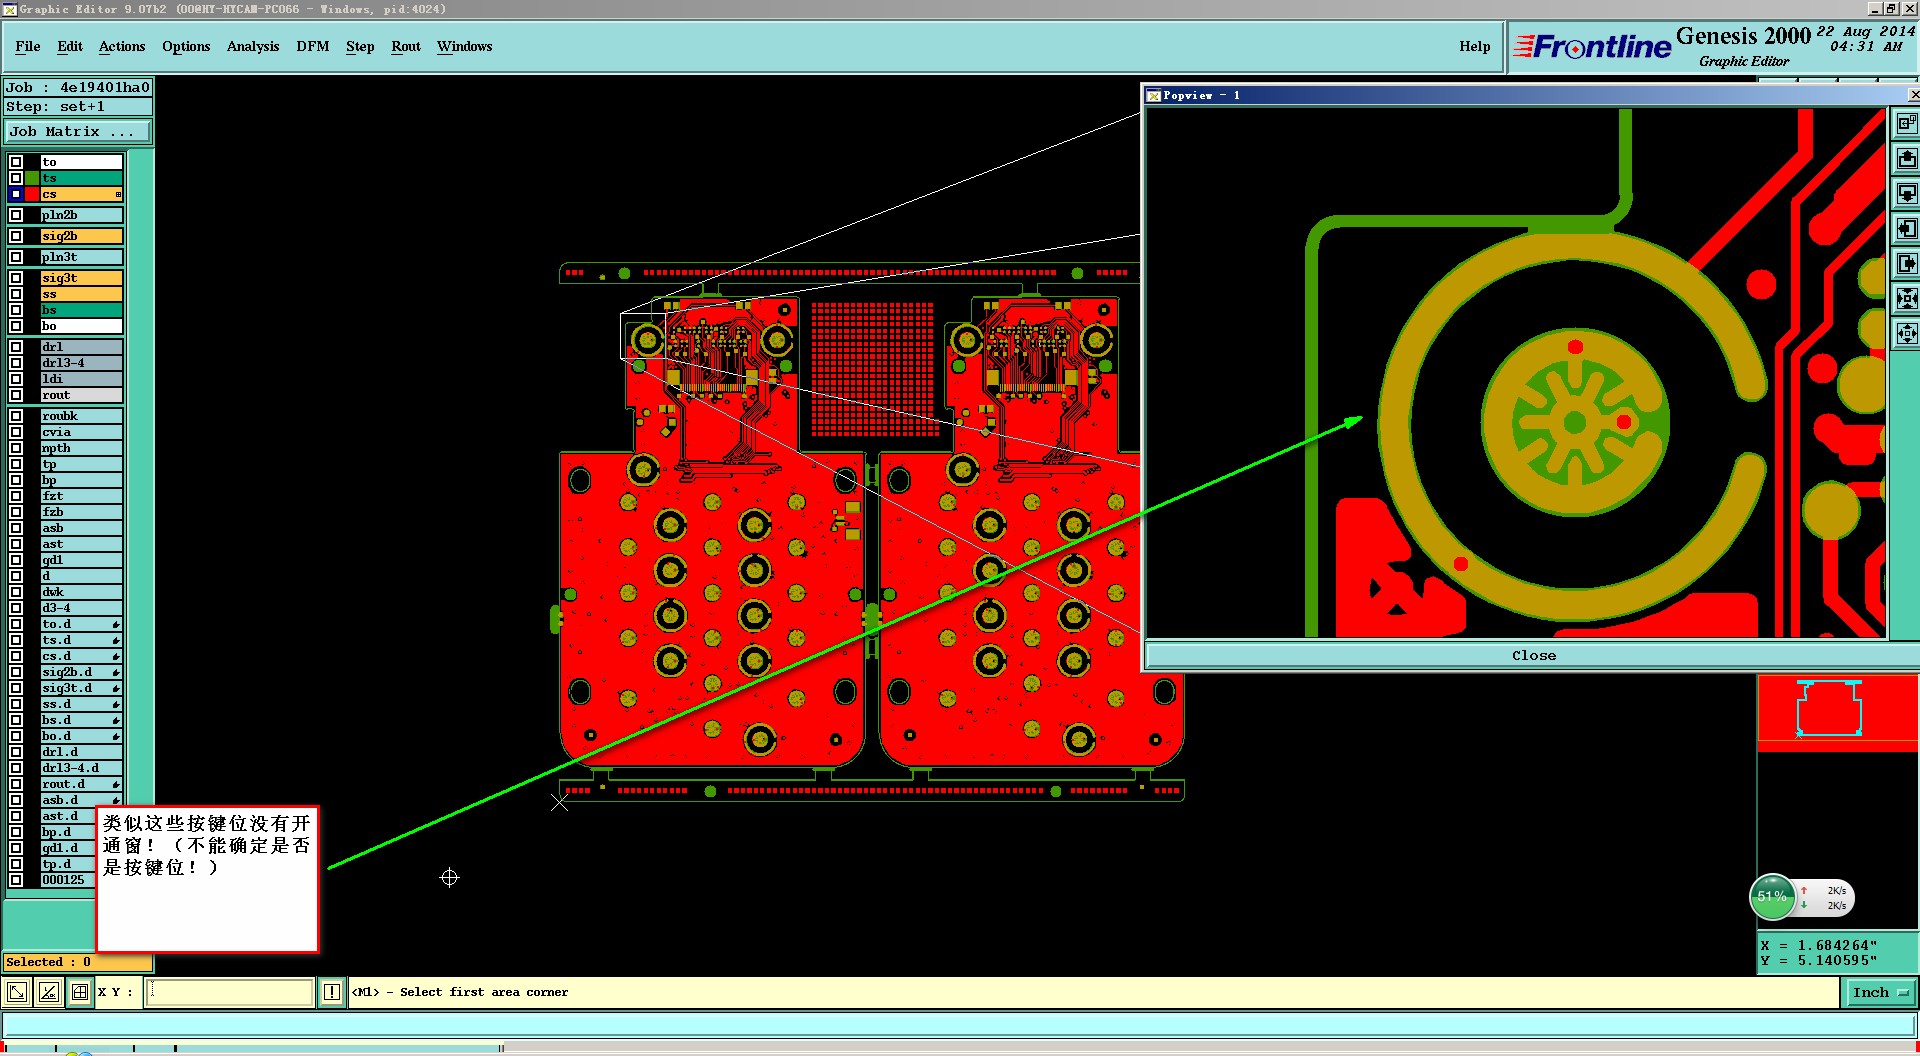Click the edit-lock icon on rout.d row
The height and width of the screenshot is (1056, 1920).
coord(116,785)
